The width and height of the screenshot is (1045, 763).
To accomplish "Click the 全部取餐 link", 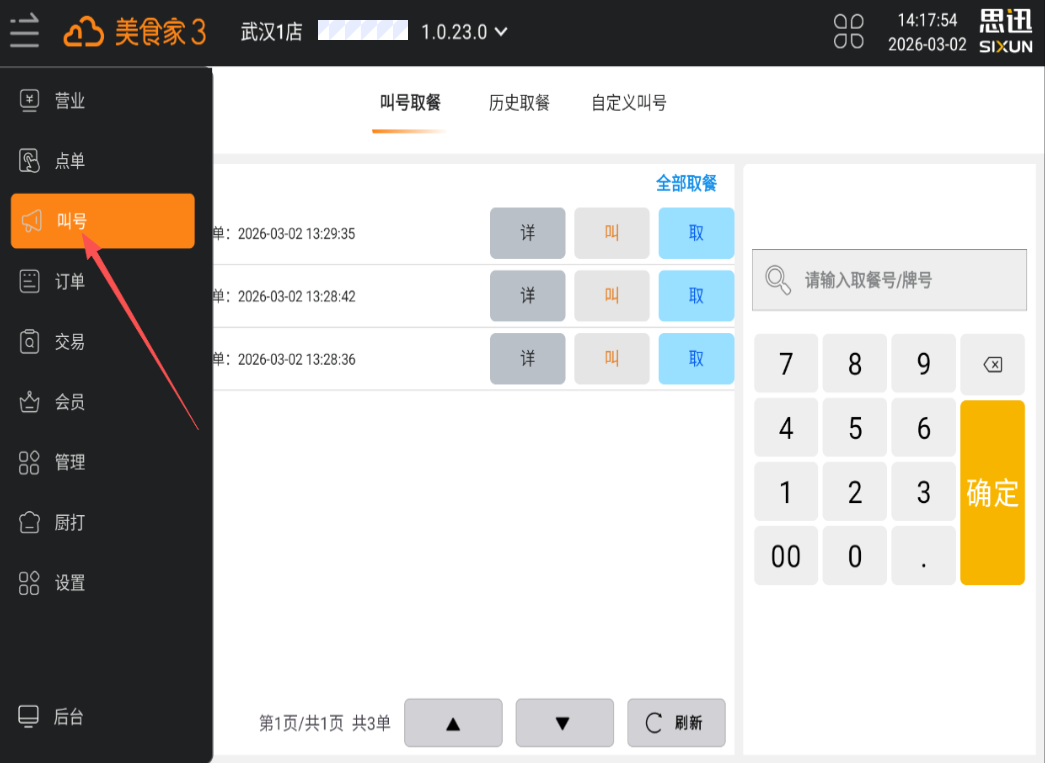I will pyautogui.click(x=686, y=183).
